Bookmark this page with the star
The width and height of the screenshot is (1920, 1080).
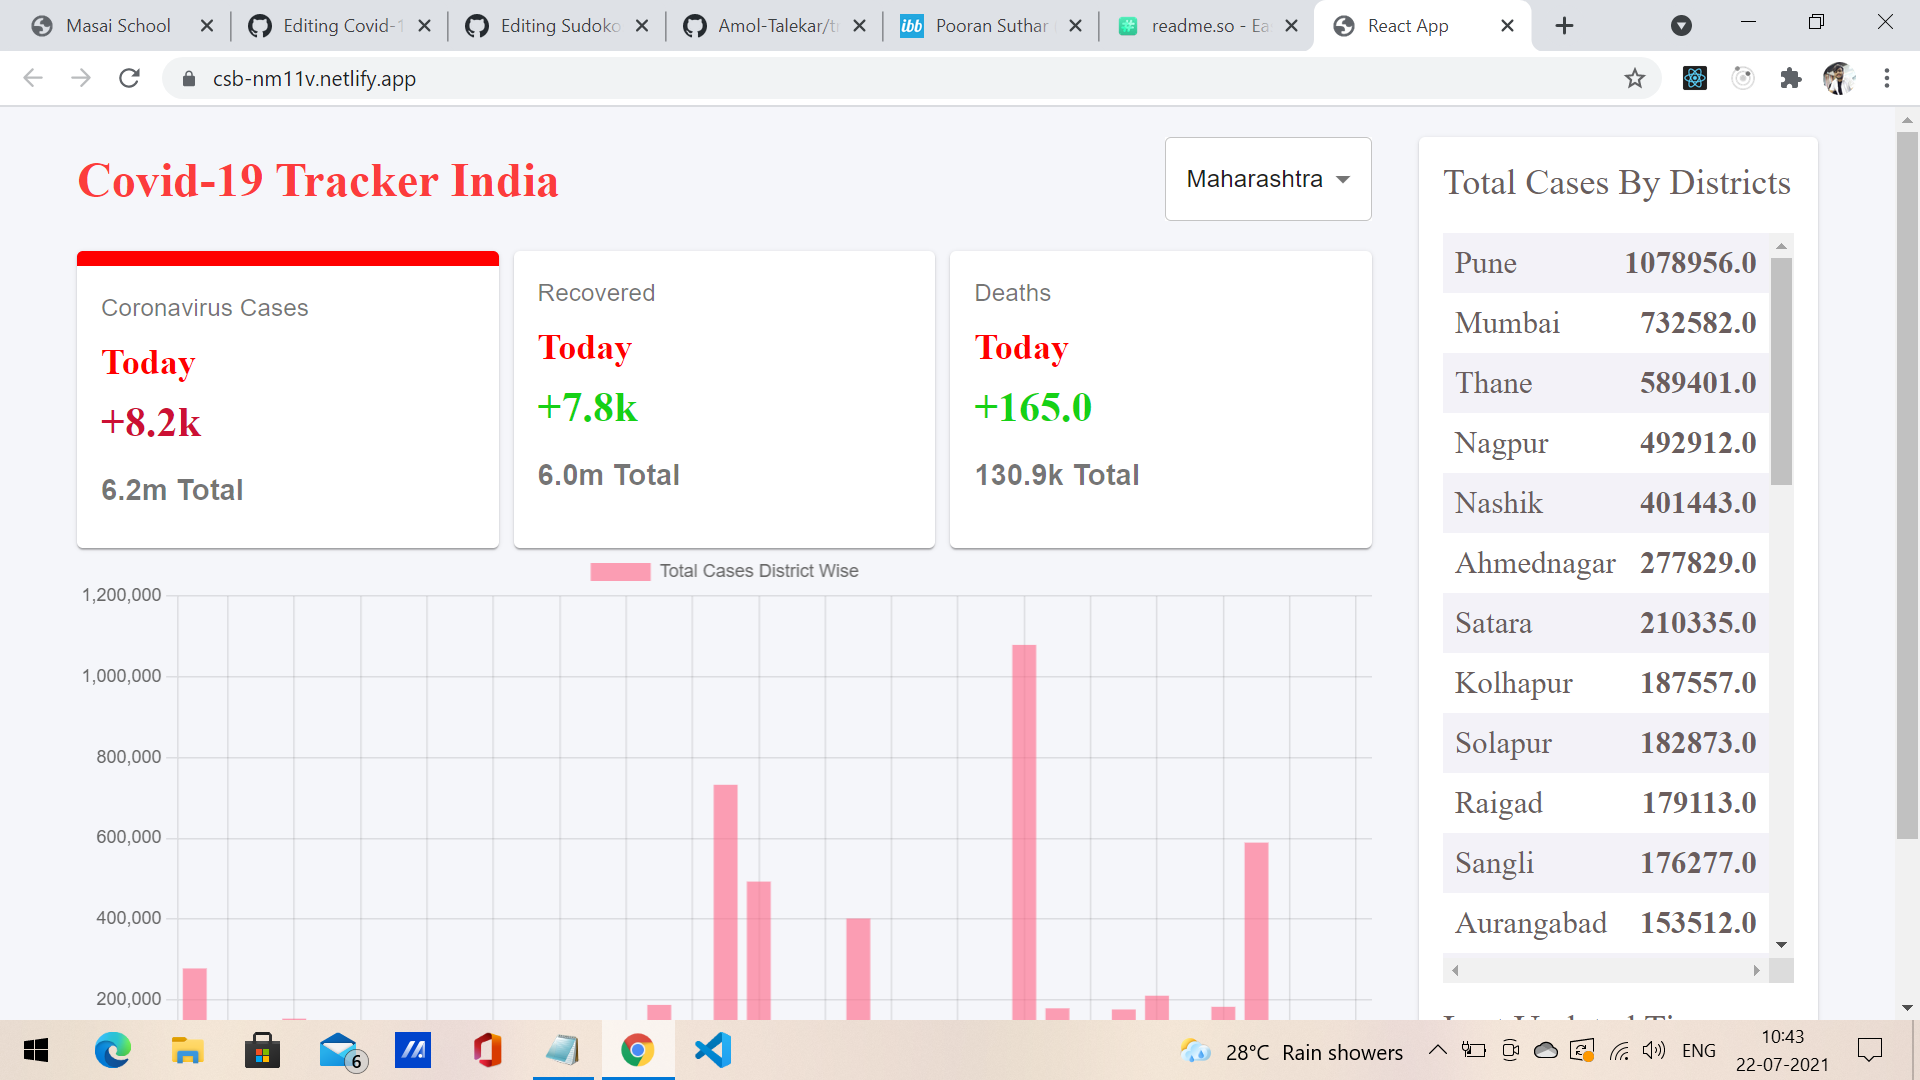click(1635, 78)
